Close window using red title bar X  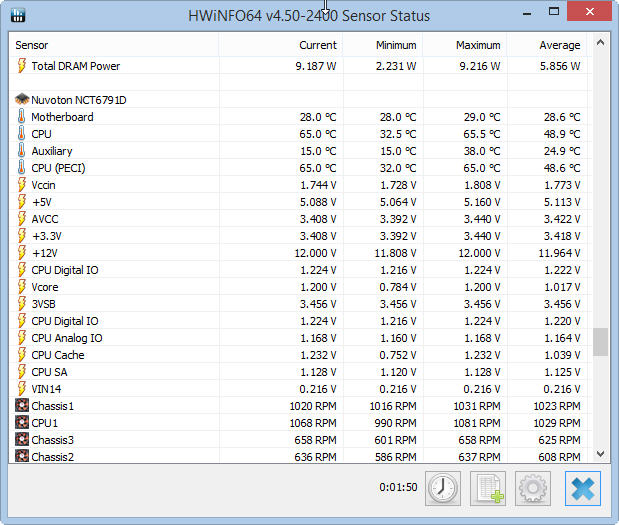[x=589, y=11]
